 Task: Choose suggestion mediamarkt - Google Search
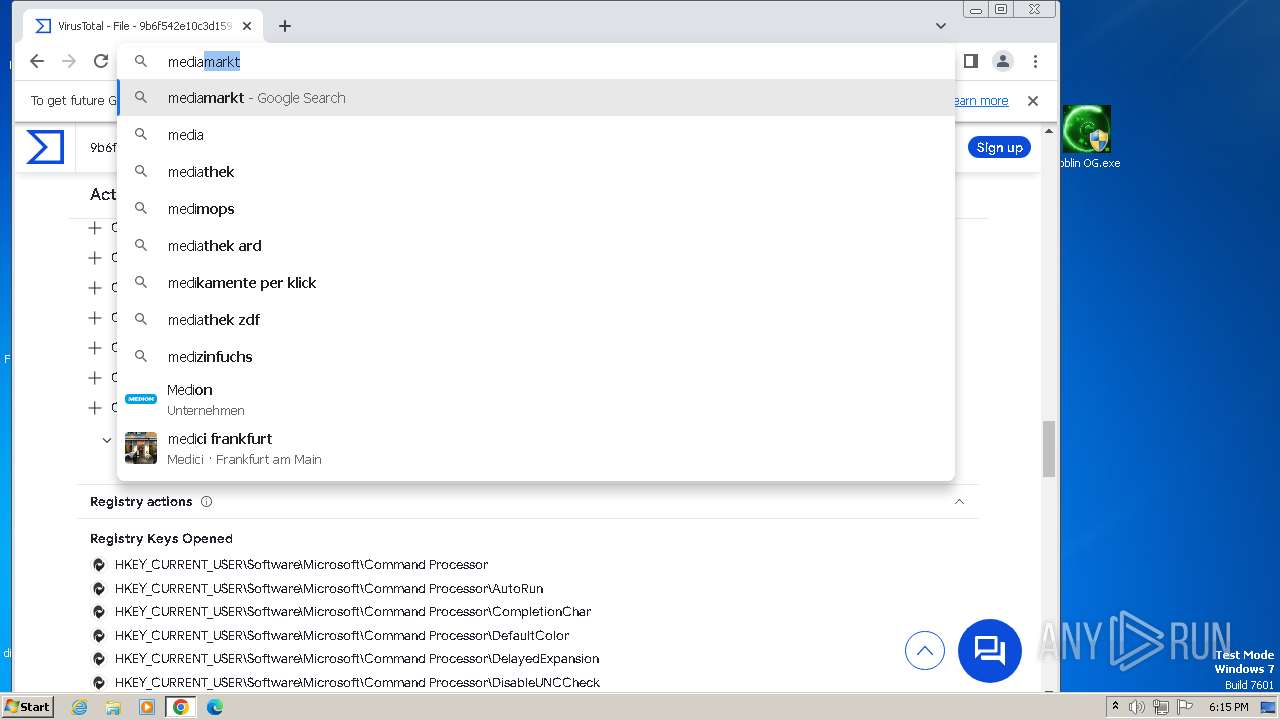click(x=536, y=98)
